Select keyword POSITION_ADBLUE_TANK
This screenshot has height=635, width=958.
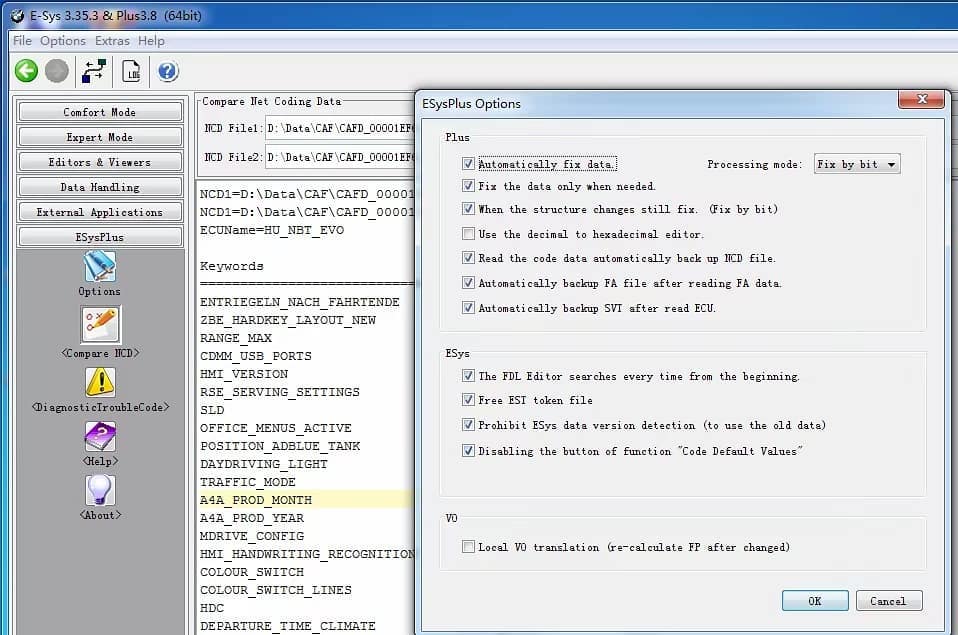280,446
